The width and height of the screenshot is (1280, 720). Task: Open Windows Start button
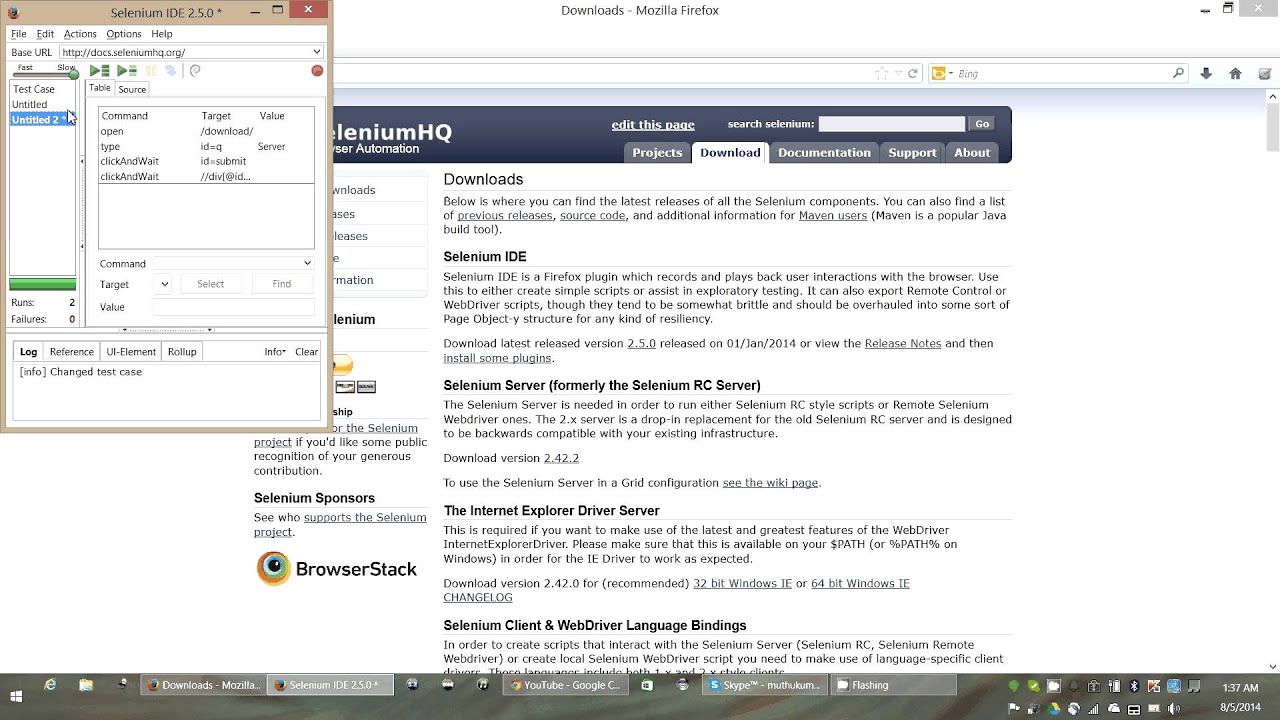point(16,695)
